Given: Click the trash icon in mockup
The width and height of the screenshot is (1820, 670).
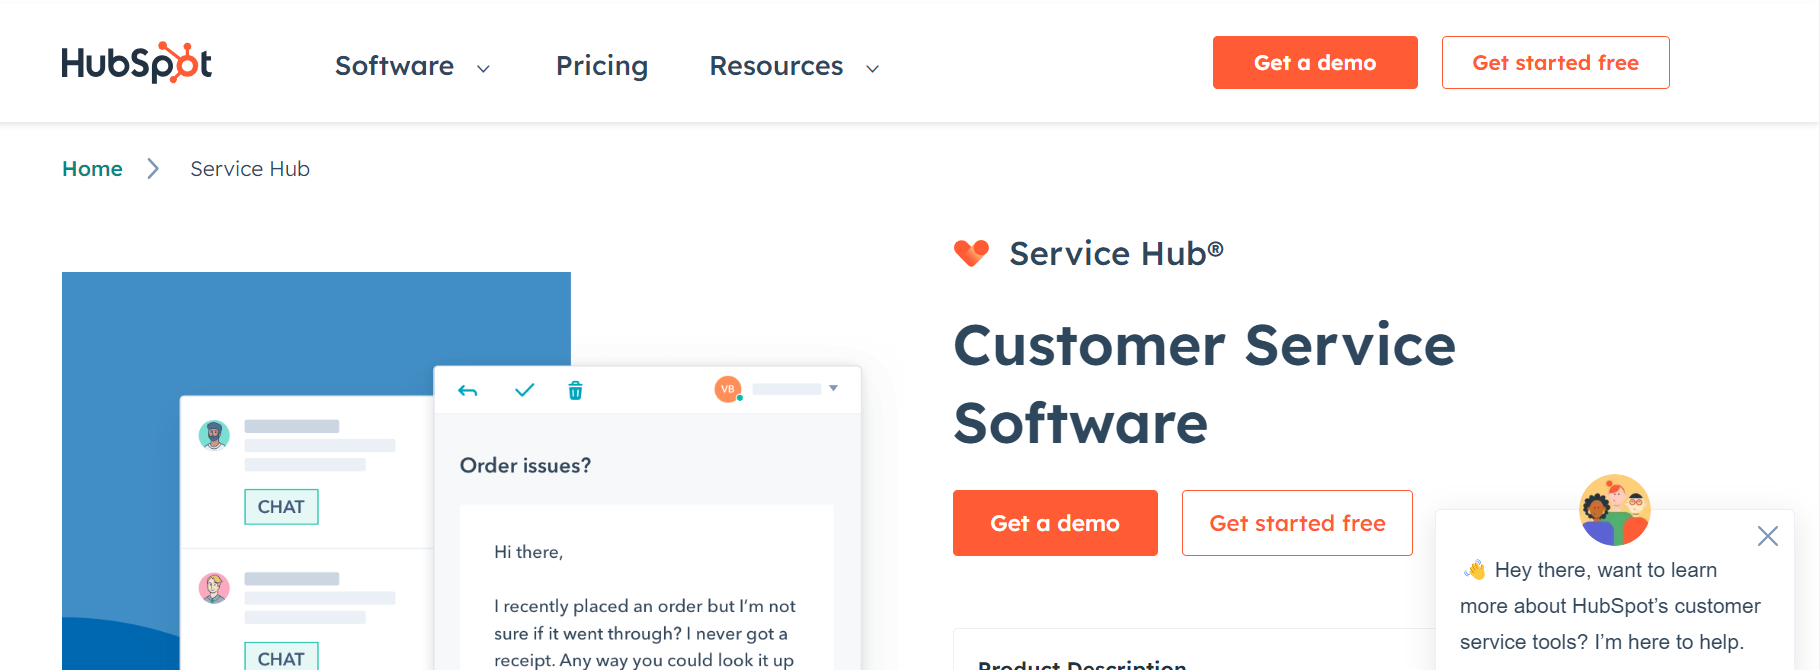Looking at the screenshot, I should point(575,390).
